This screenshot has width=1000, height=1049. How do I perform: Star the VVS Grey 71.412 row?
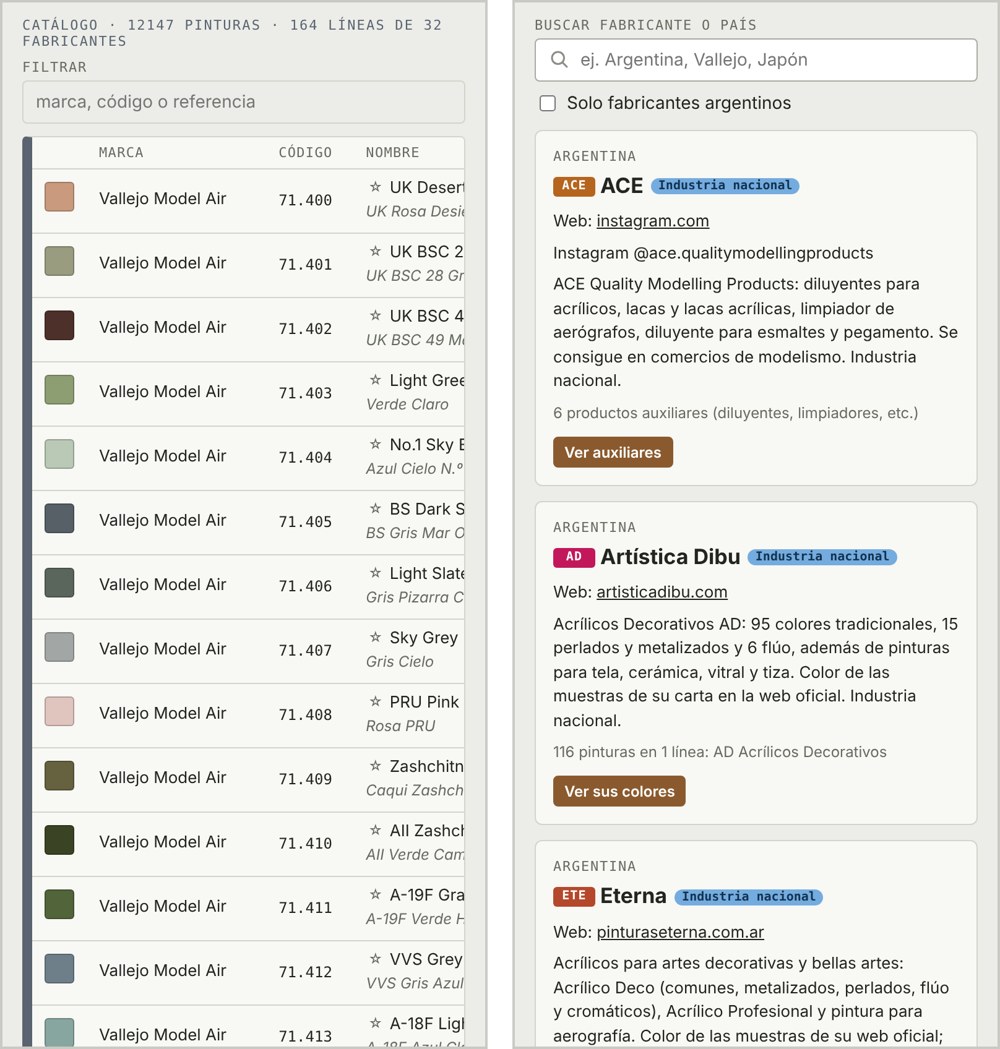coord(375,959)
